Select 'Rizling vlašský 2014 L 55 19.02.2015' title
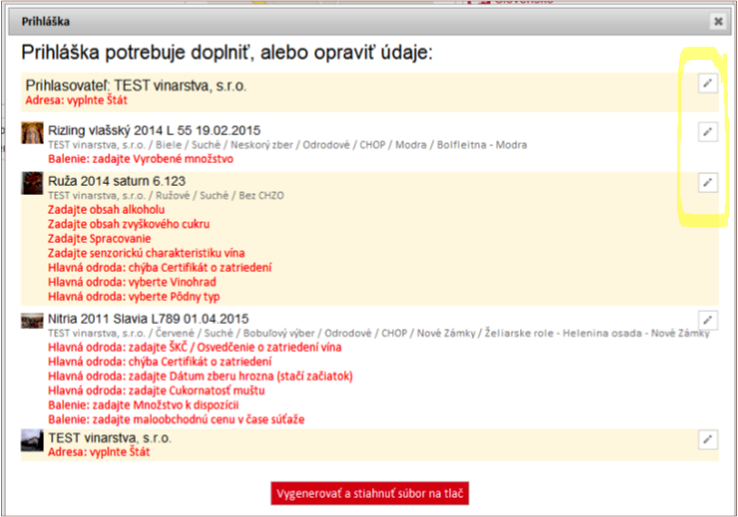The height and width of the screenshot is (517, 738). [154, 130]
